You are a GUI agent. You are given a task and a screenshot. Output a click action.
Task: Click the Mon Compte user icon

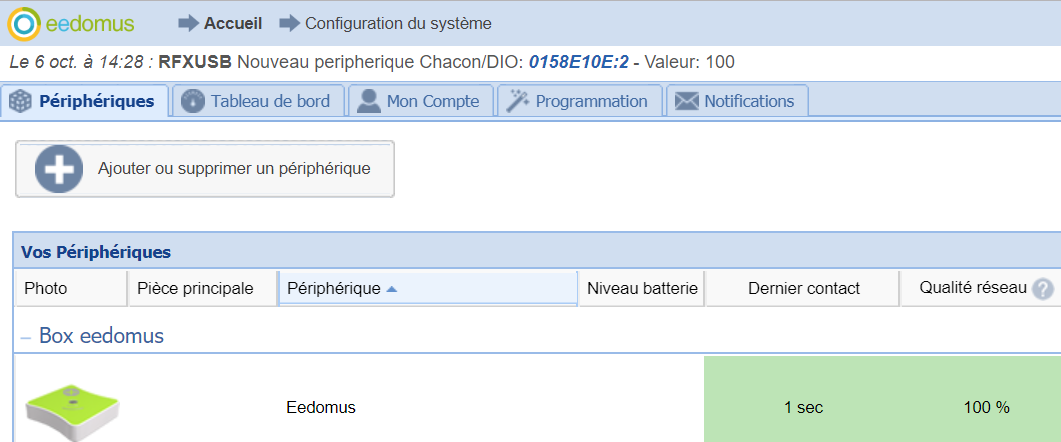point(369,102)
